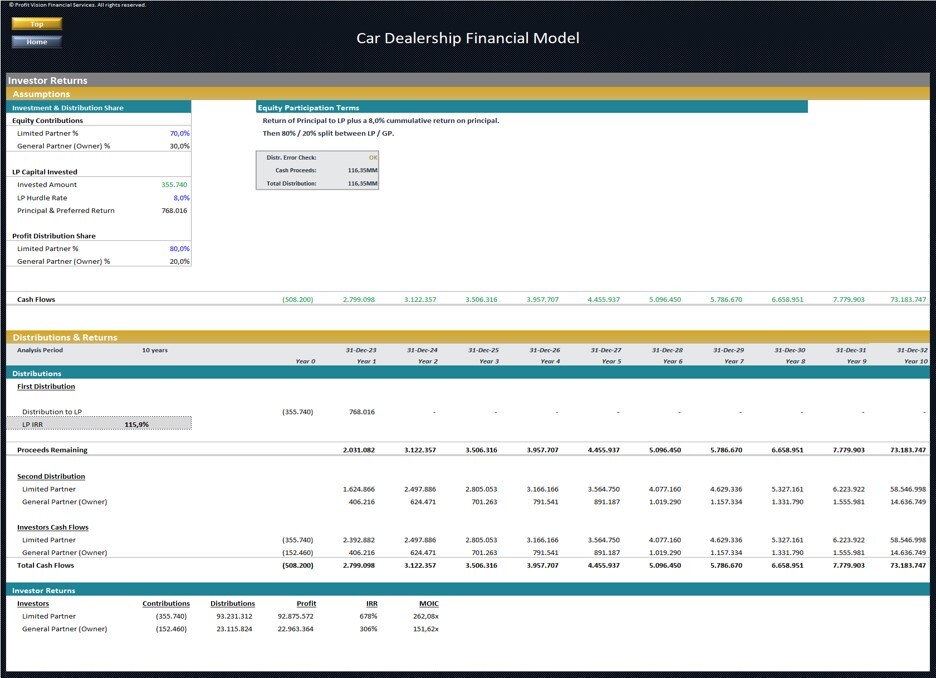Click the Total Distribution 116,35MM value
Viewport: 936px width, 678px height.
point(362,183)
